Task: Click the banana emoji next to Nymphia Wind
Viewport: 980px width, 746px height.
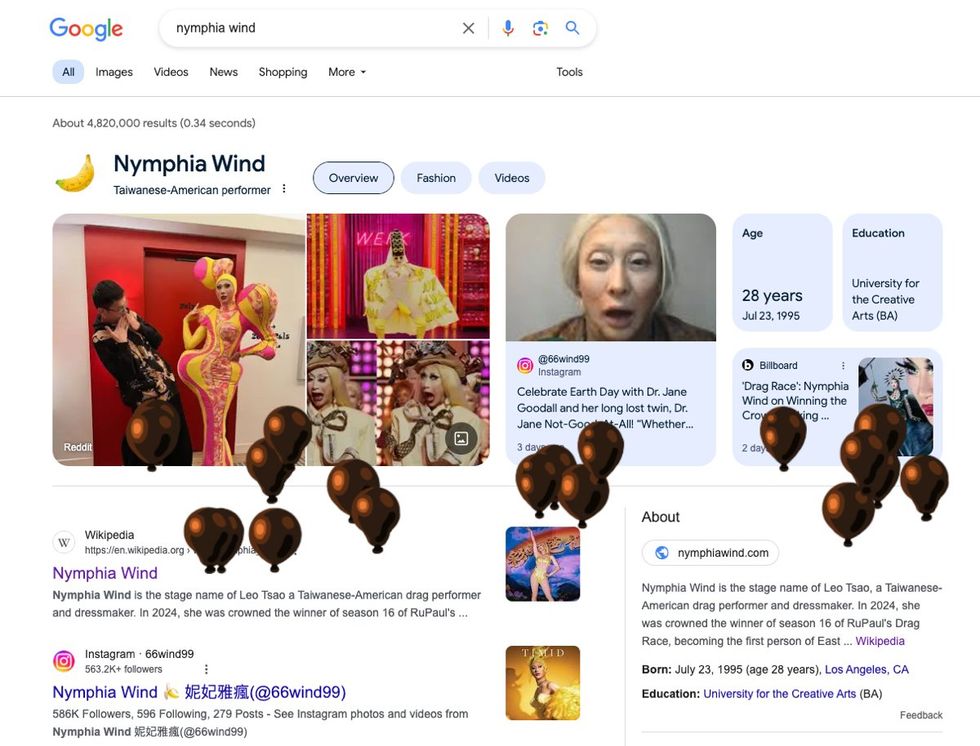Action: point(73,170)
